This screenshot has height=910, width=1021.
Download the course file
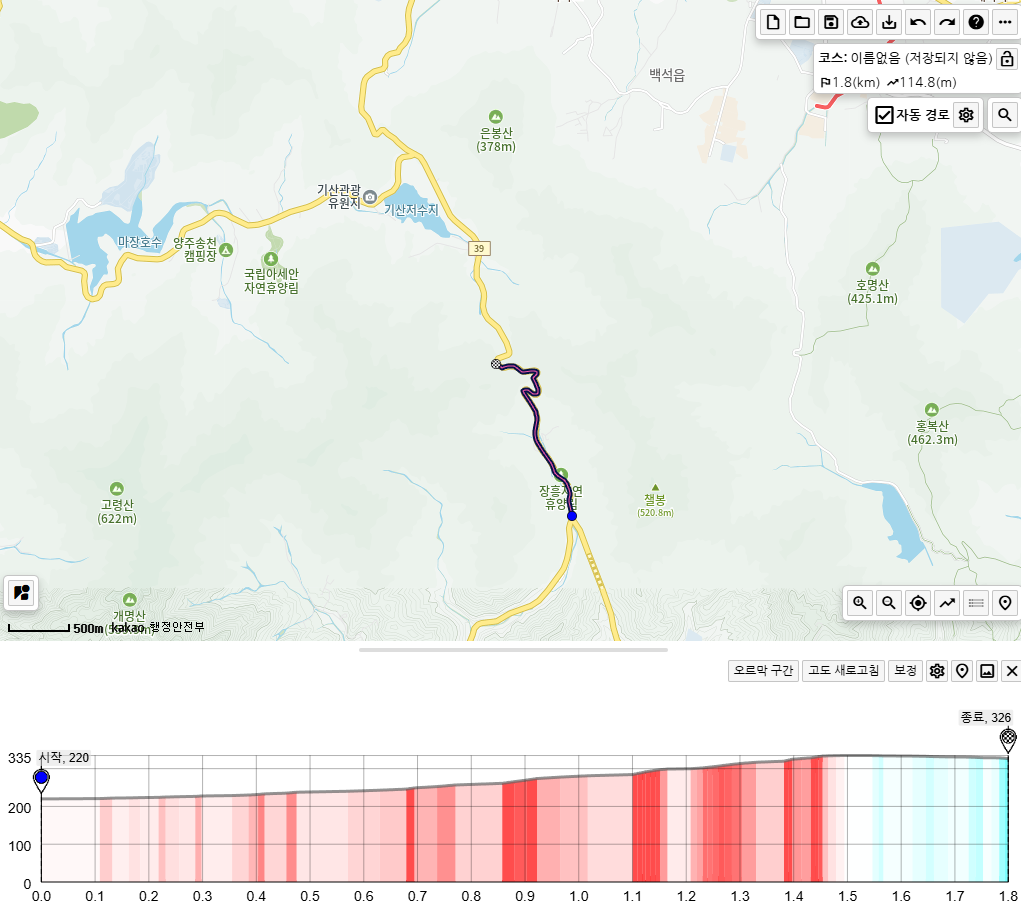click(889, 22)
